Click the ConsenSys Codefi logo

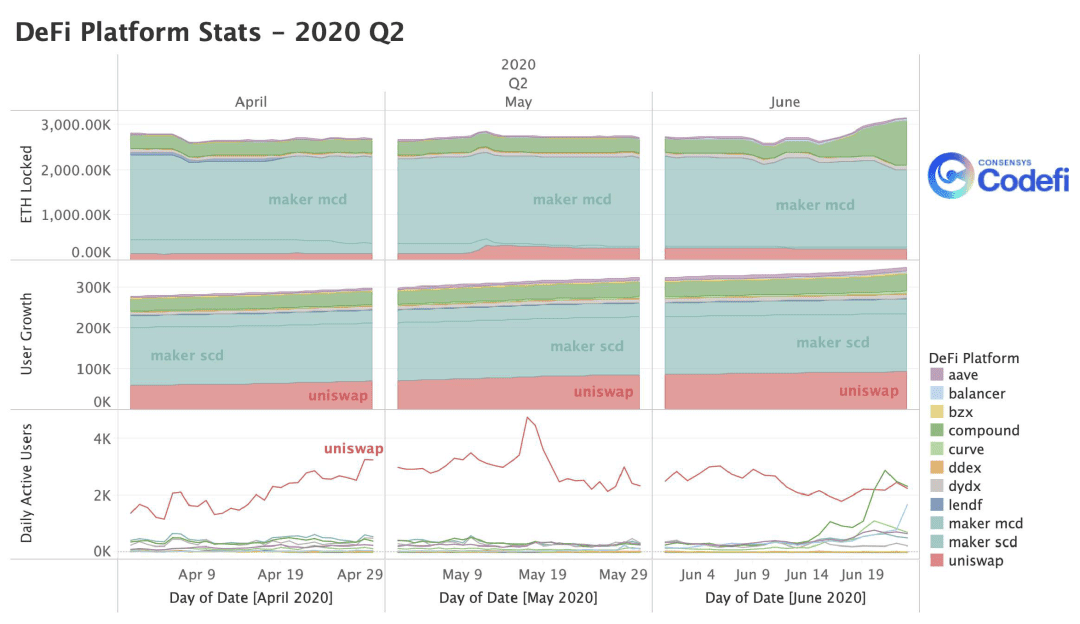pyautogui.click(x=998, y=176)
